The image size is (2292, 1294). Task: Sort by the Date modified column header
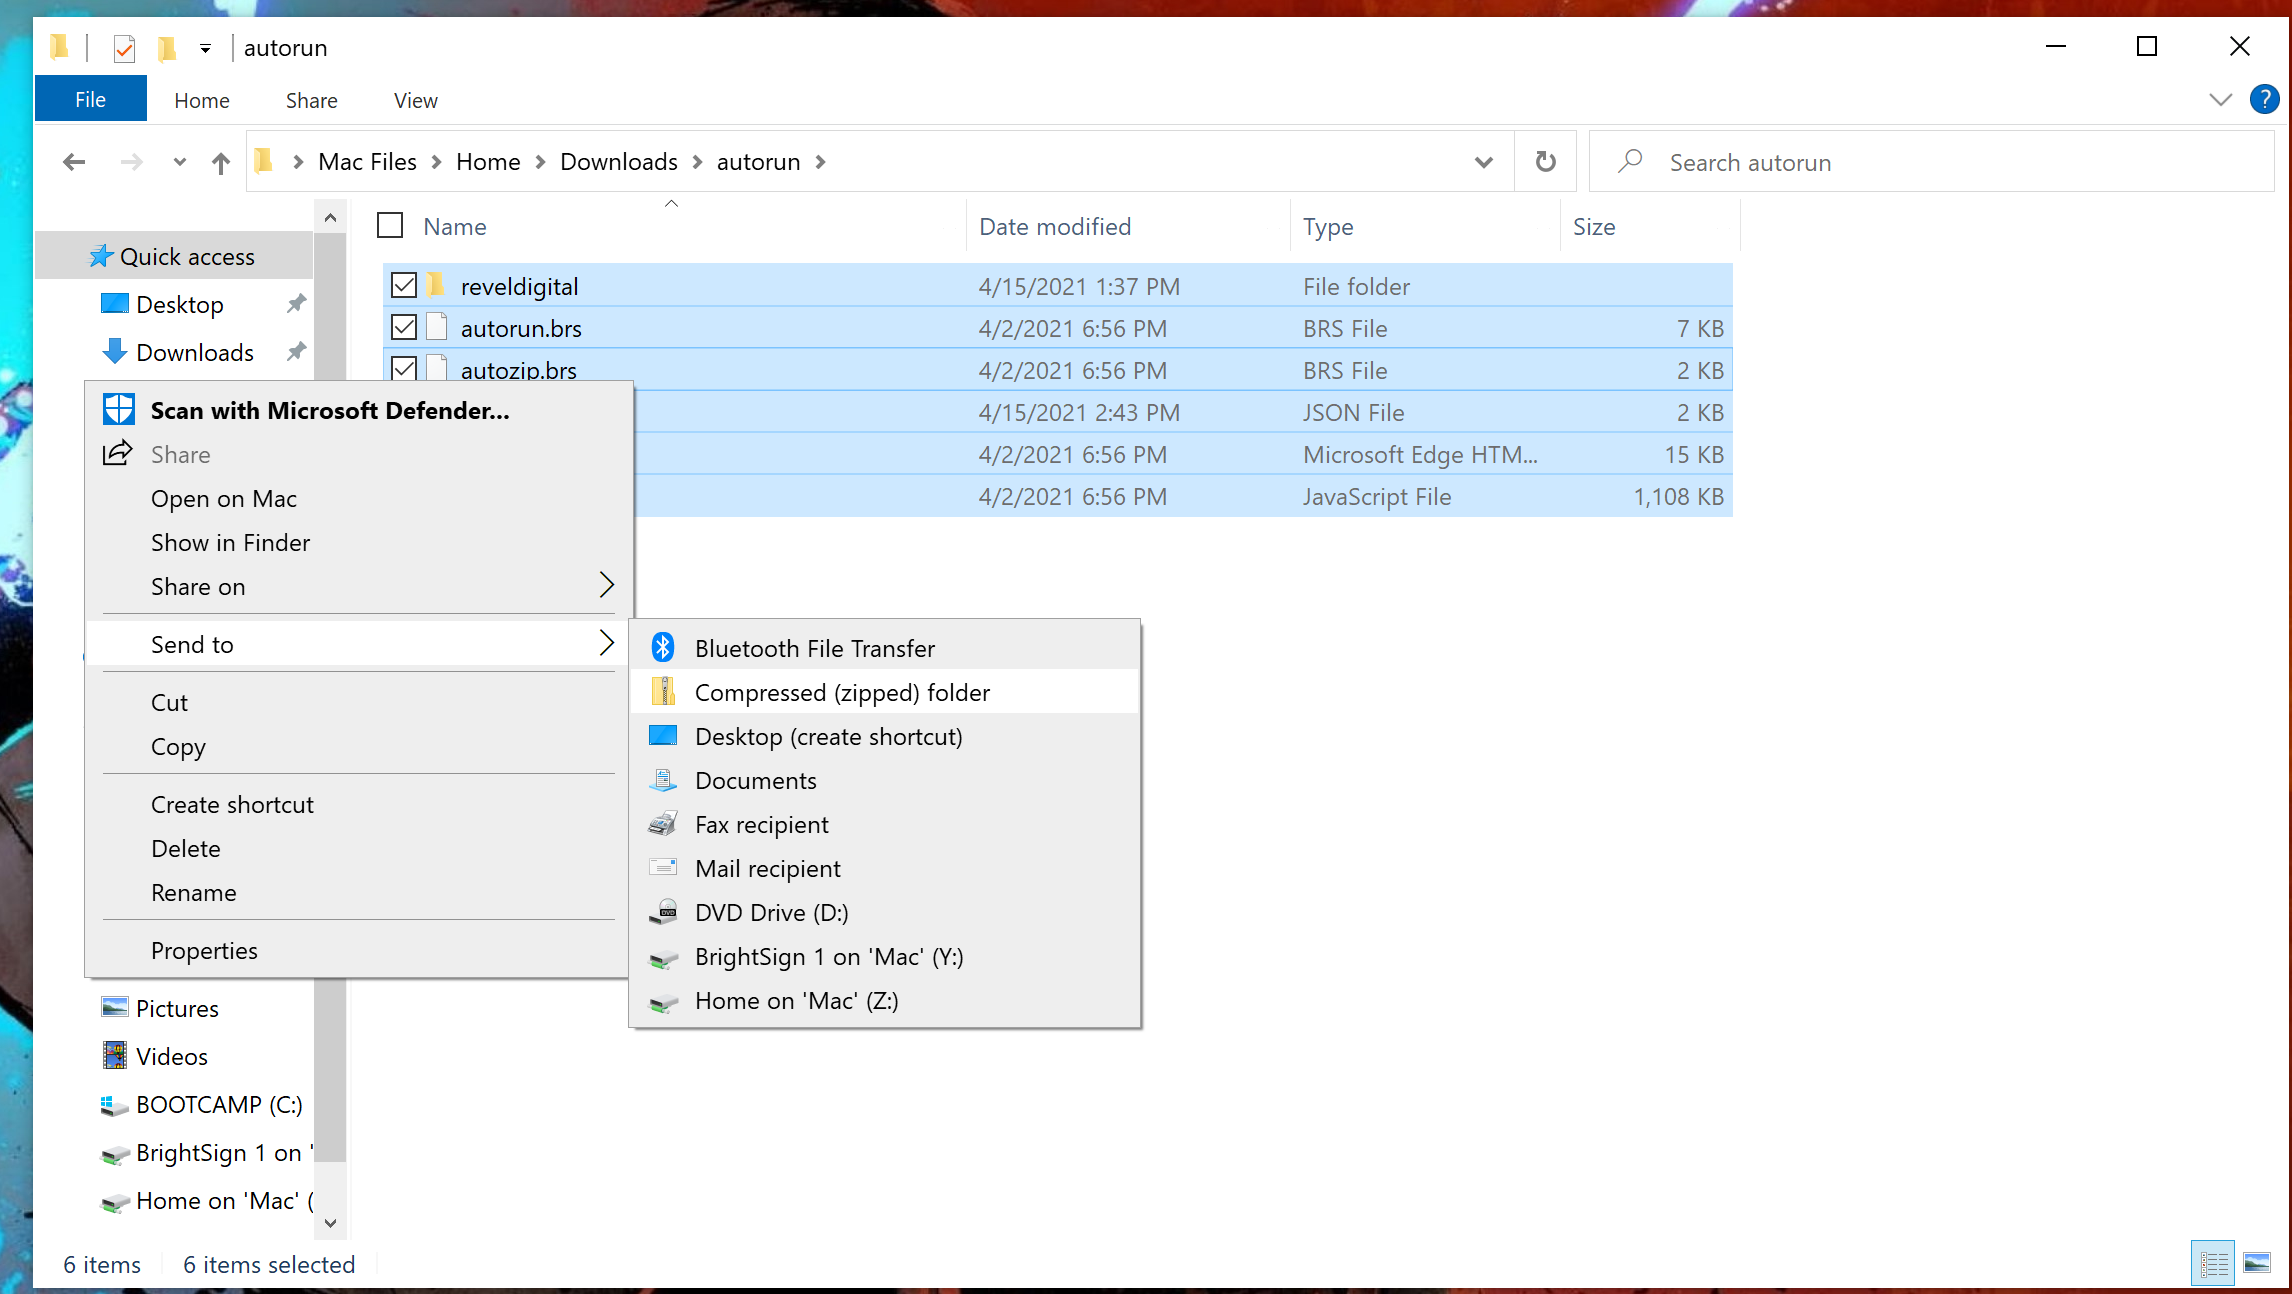(x=1055, y=227)
